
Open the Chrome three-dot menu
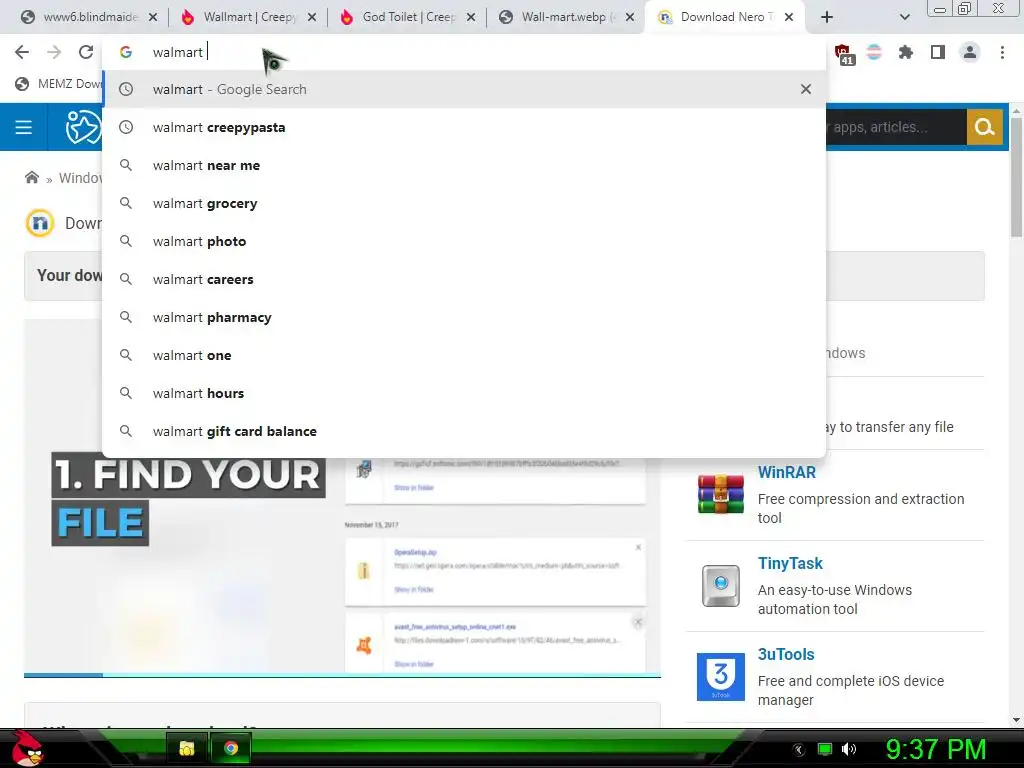(x=1002, y=52)
